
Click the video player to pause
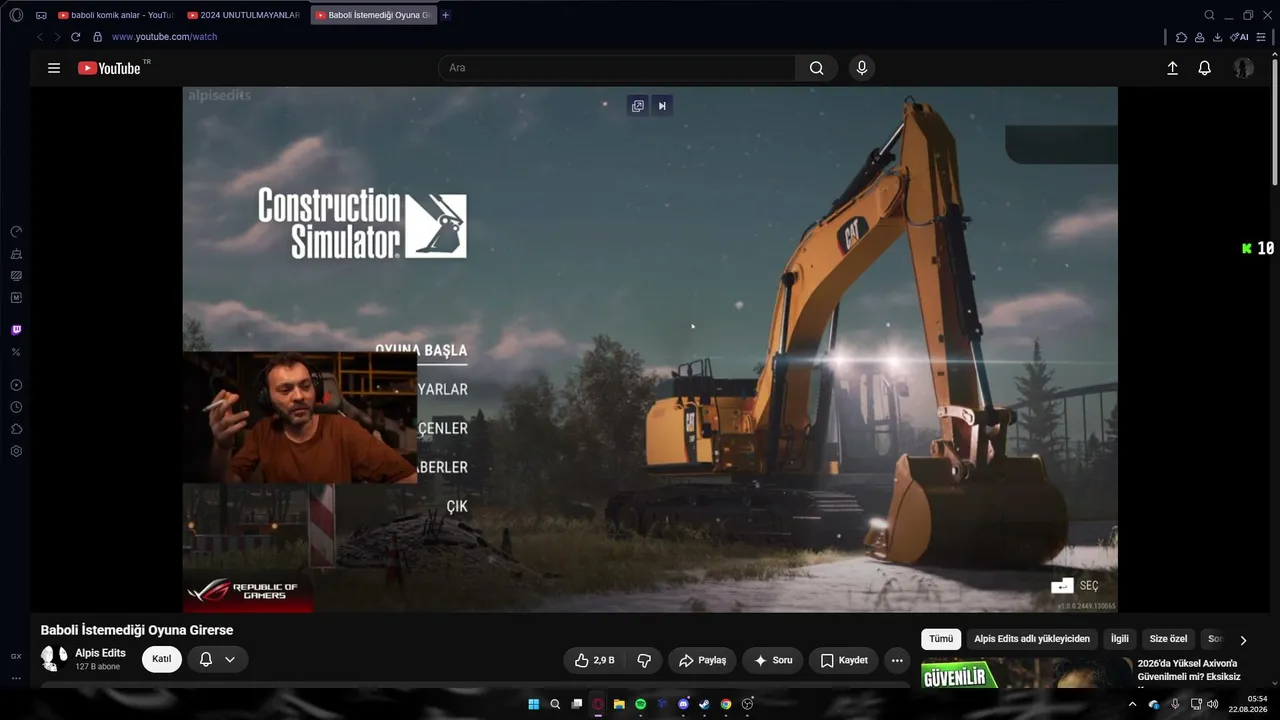click(650, 349)
